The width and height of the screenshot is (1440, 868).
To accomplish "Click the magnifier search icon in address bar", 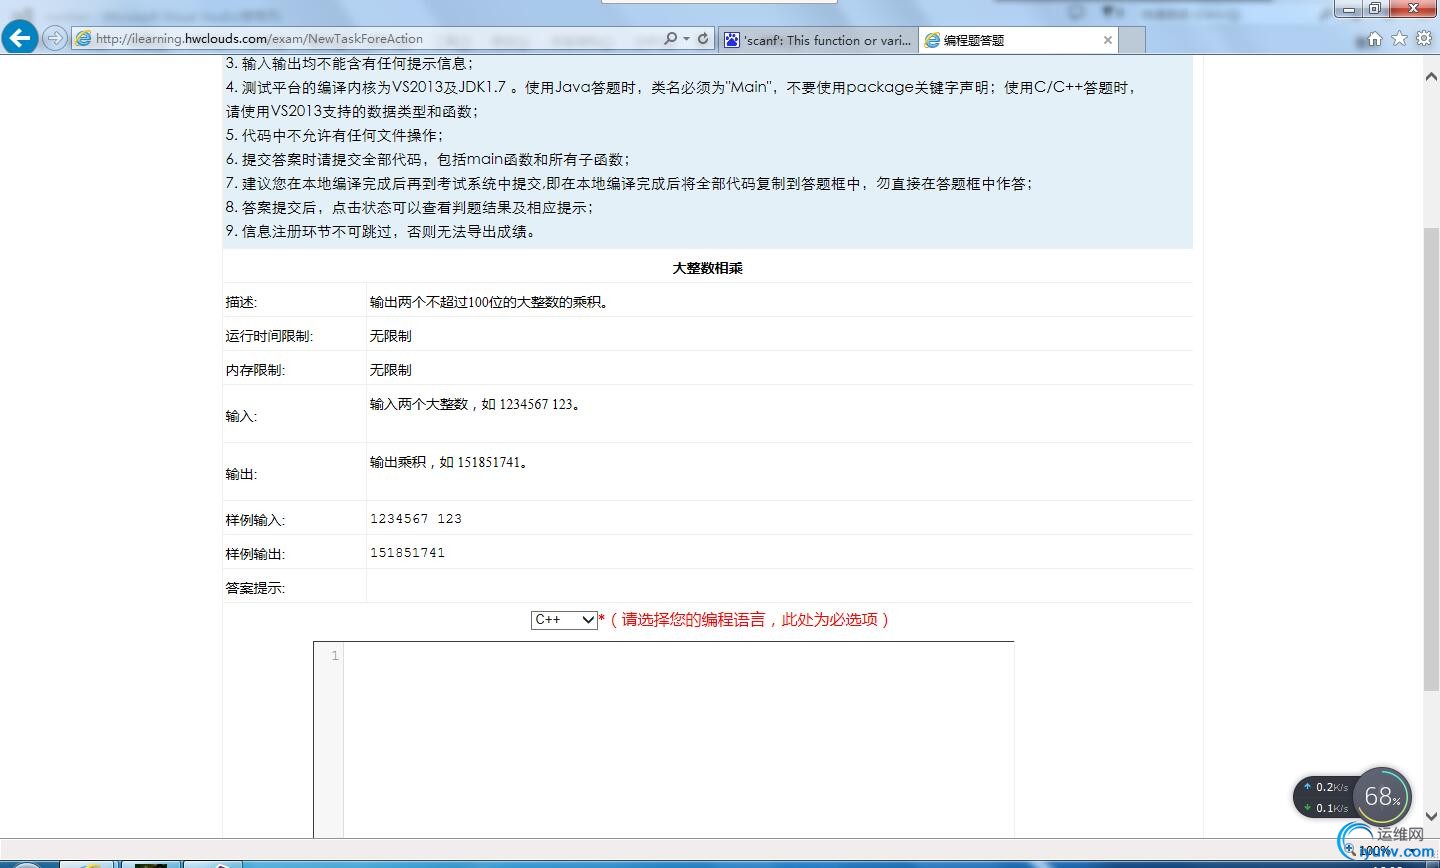I will click(x=670, y=39).
